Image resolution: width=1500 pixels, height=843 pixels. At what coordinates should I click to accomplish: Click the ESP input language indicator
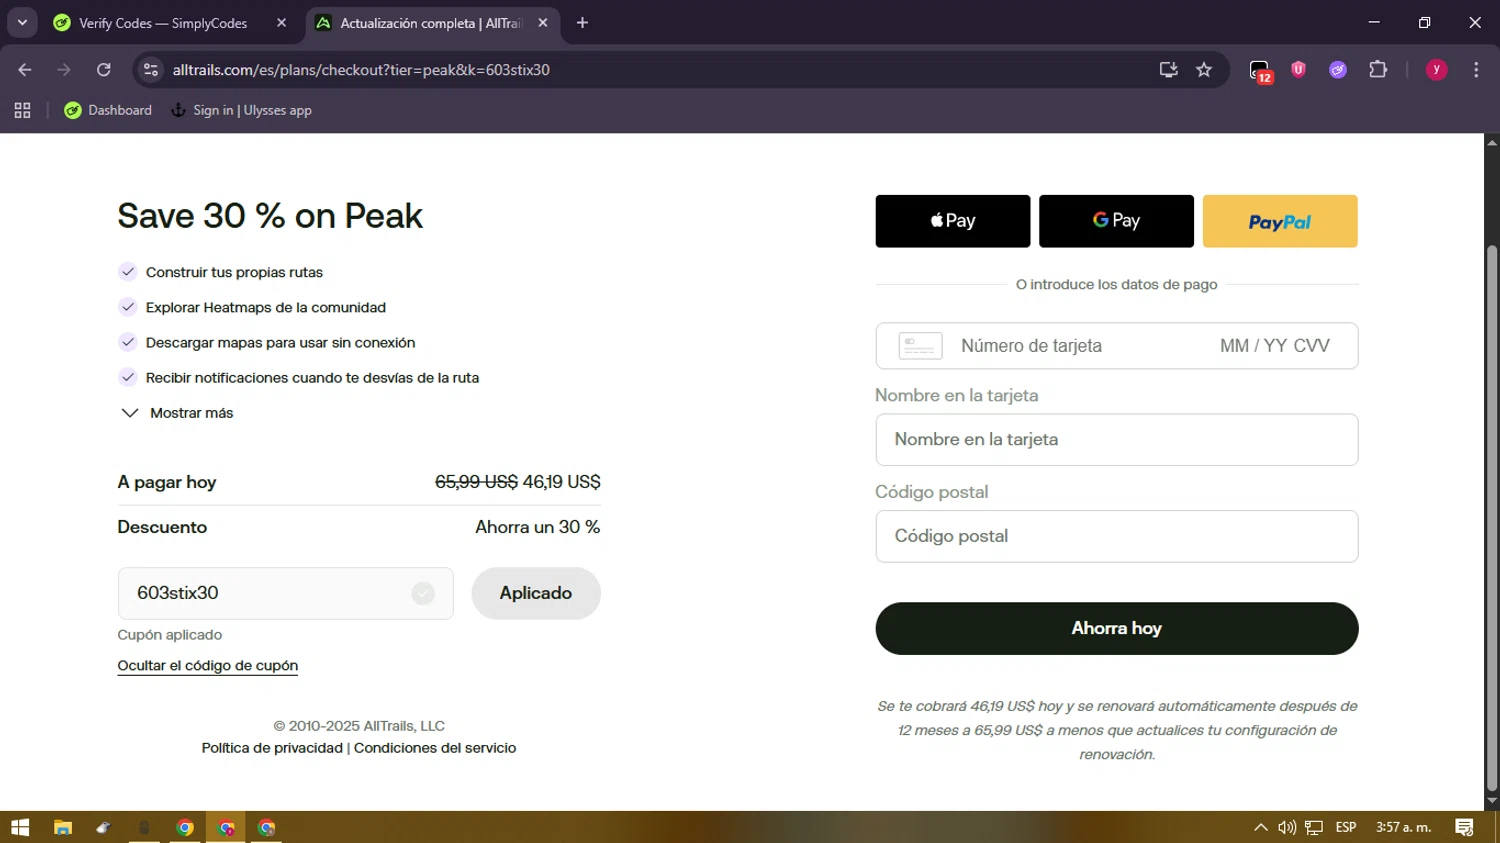pyautogui.click(x=1346, y=828)
